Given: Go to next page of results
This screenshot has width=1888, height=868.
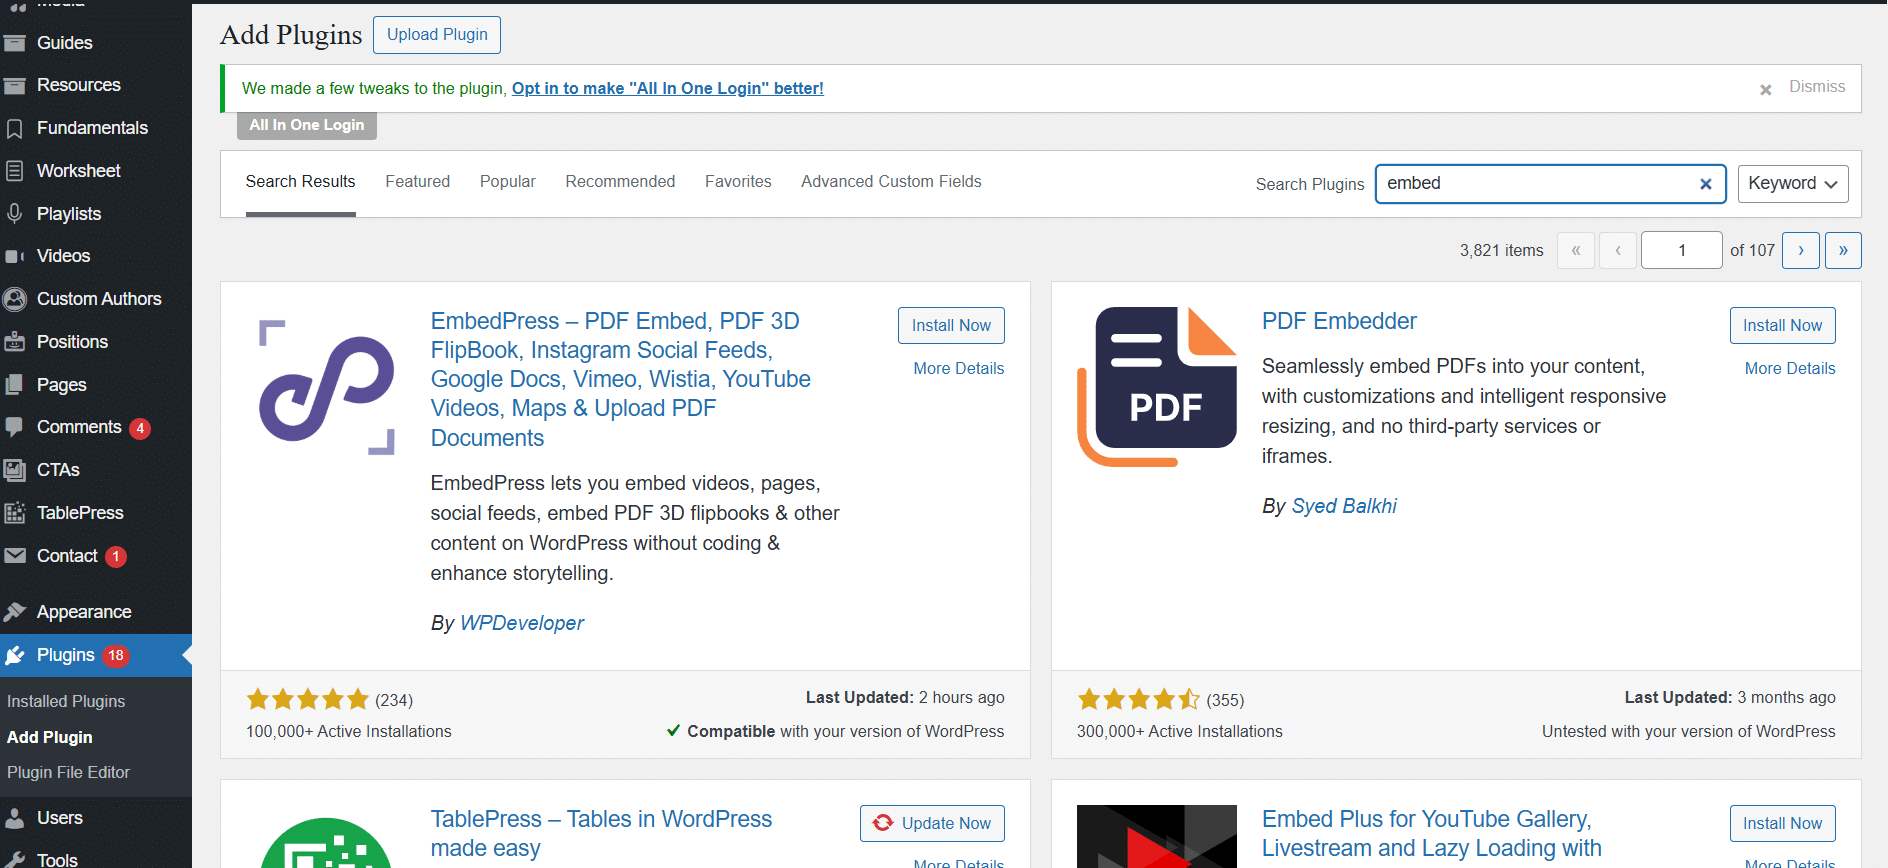Looking at the screenshot, I should pos(1801,250).
